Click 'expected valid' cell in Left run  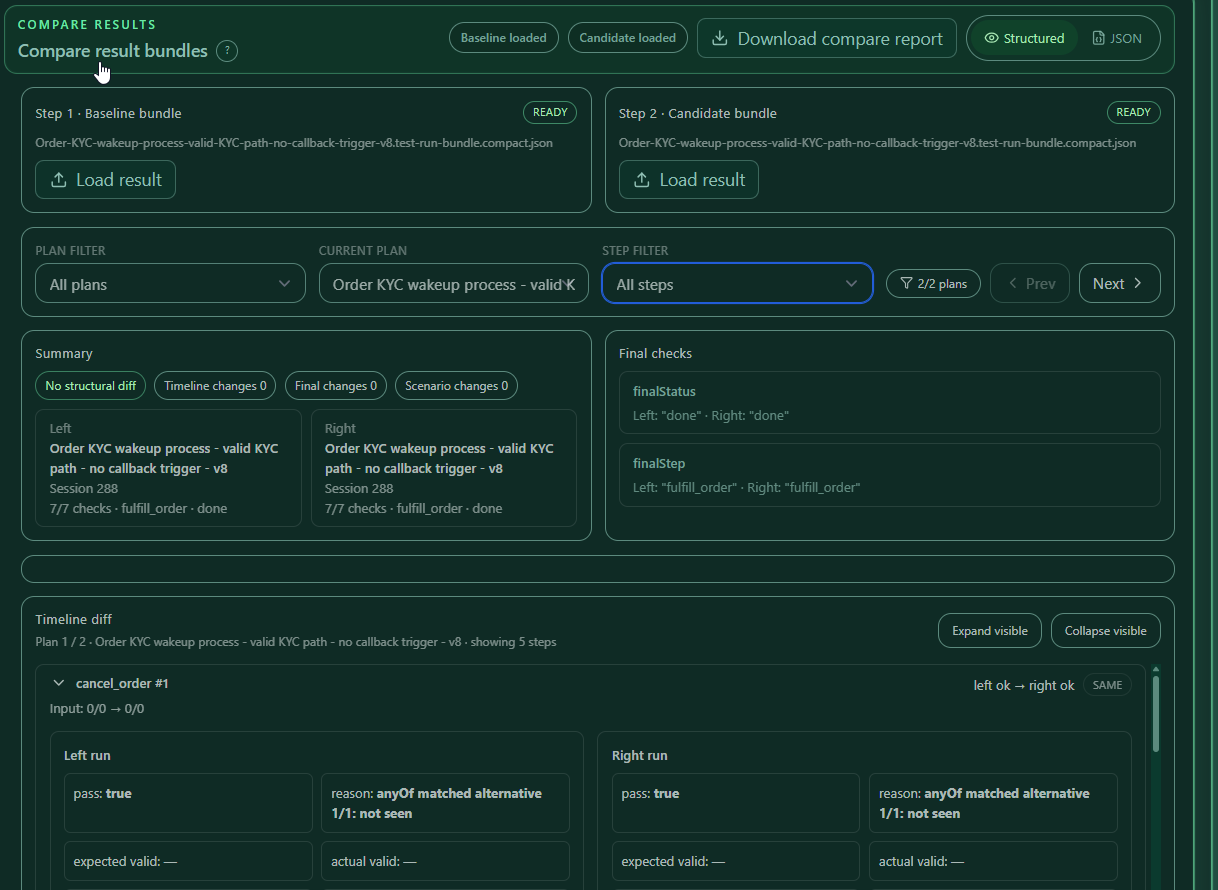[188, 861]
